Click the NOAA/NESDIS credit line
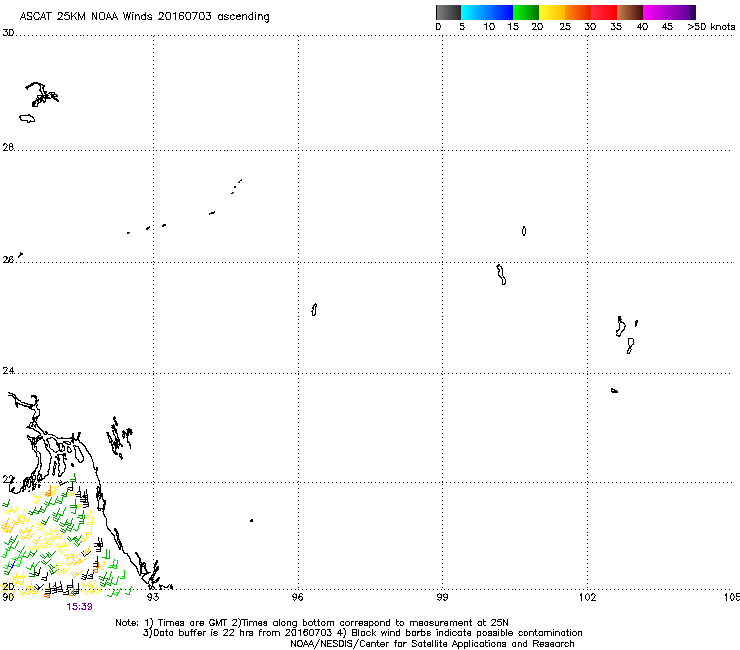 click(432, 644)
